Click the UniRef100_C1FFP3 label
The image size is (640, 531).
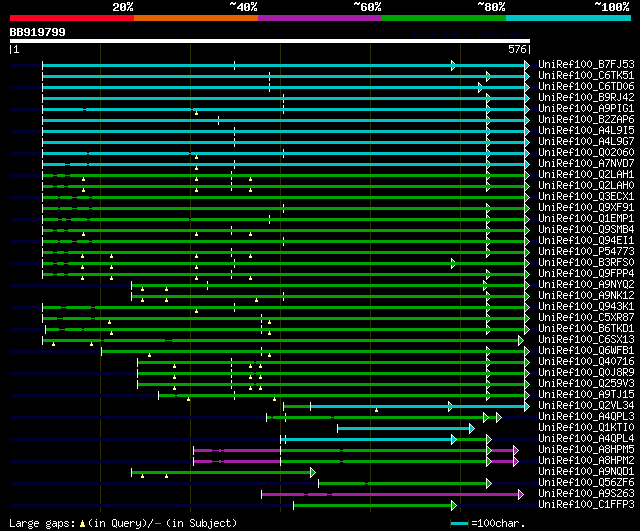(x=586, y=505)
